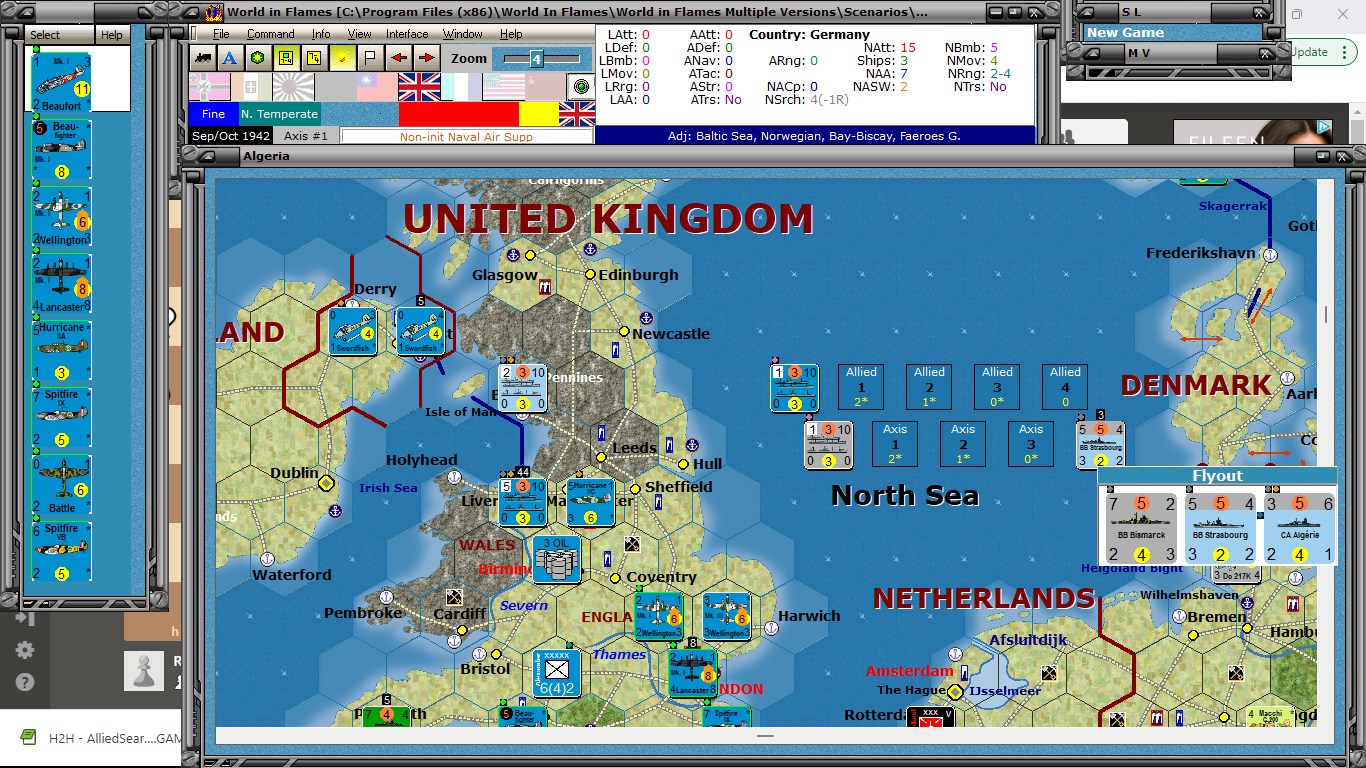Open the Help menu in the menu bar
Image resolution: width=1366 pixels, height=768 pixels.
[511, 34]
